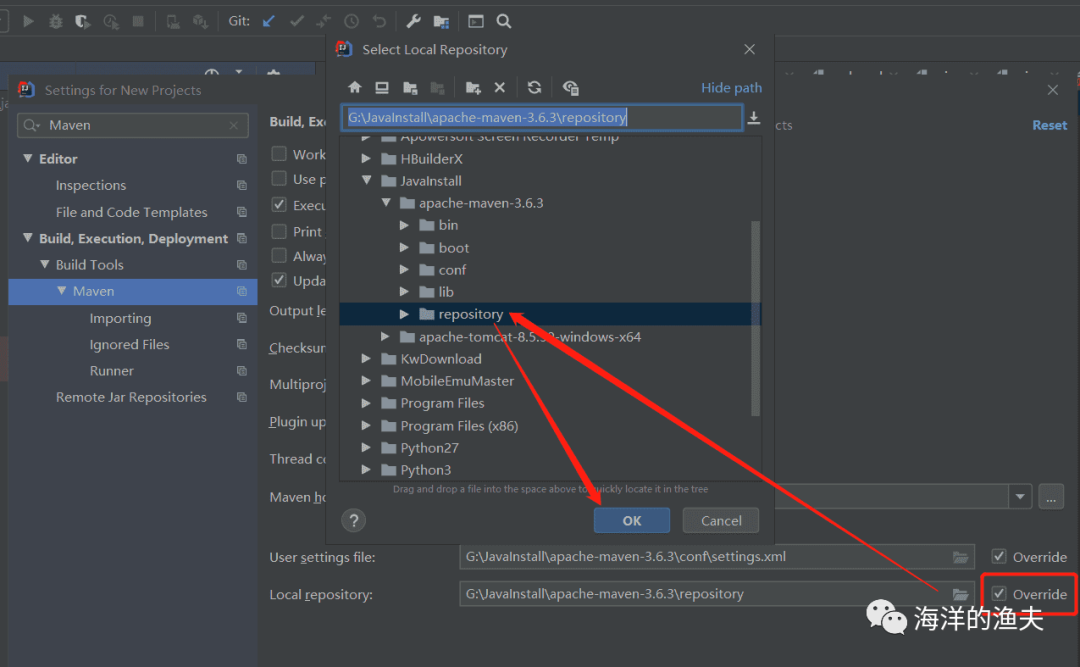Open the Importing settings page
Viewport: 1080px width, 667px height.
[121, 318]
